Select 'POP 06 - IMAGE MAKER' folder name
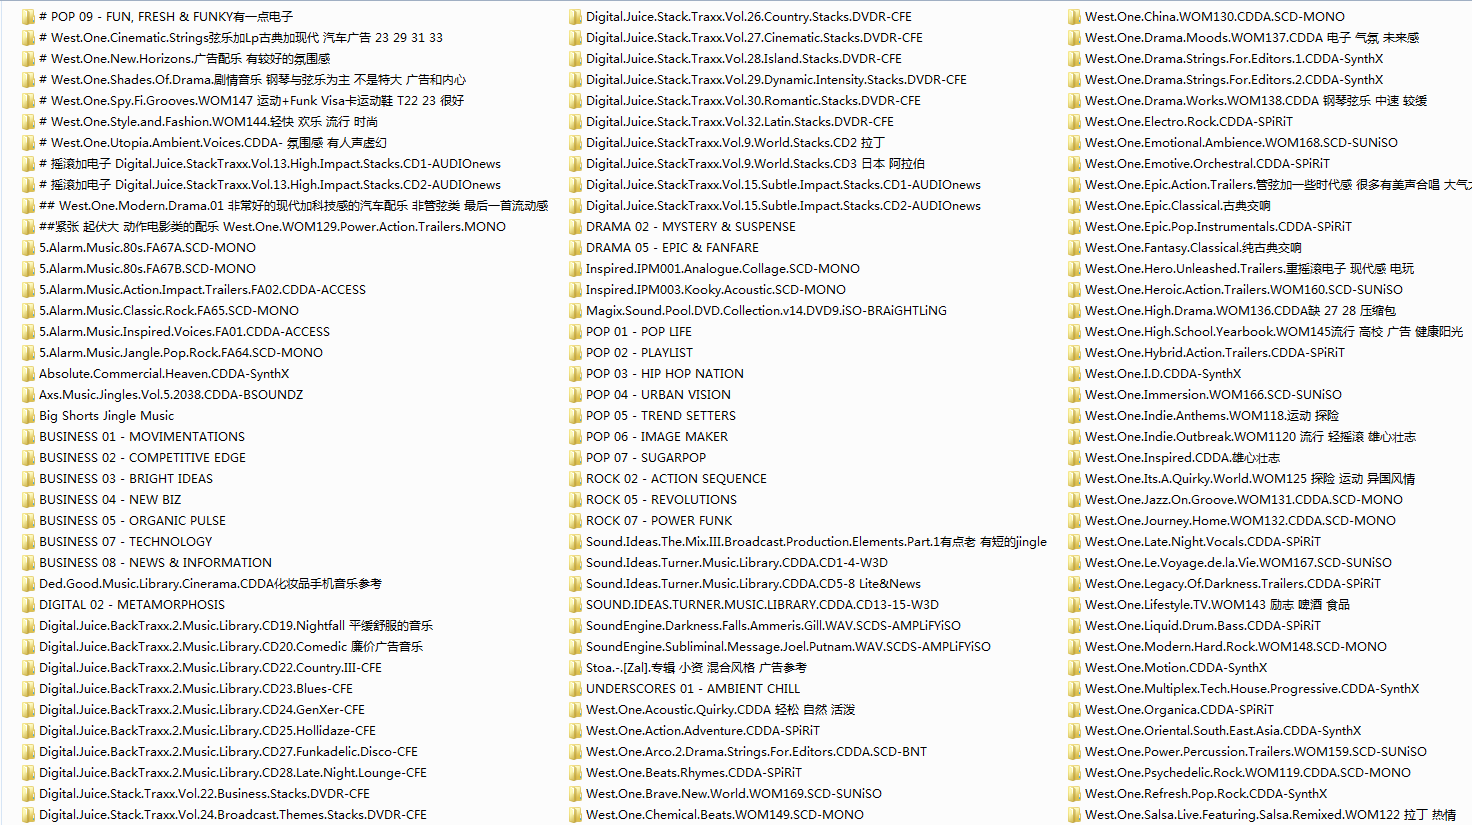This screenshot has width=1472, height=825. point(657,437)
